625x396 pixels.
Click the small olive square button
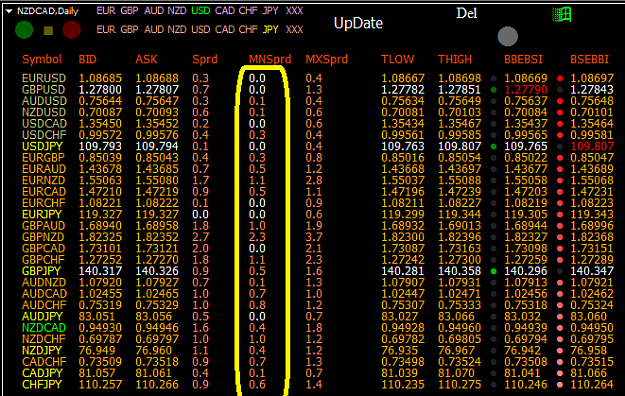48,31
